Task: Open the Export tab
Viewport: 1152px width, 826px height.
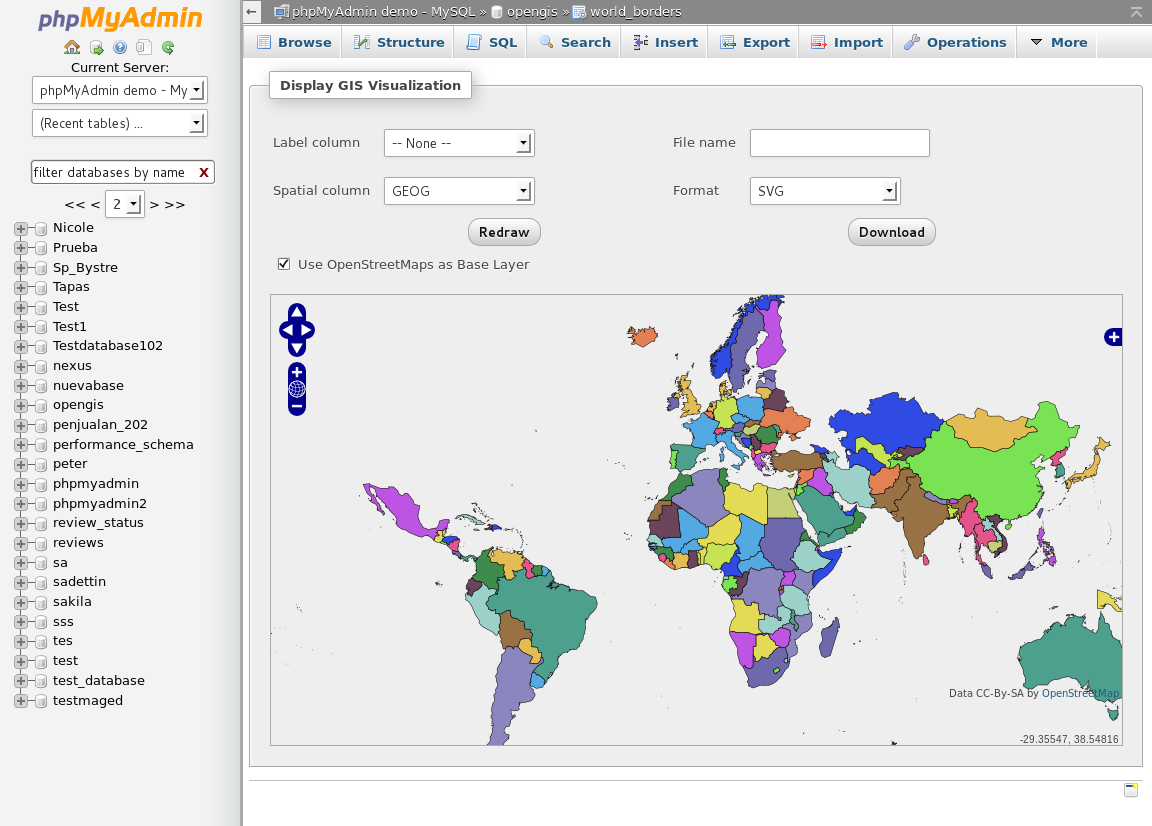Action: pyautogui.click(x=755, y=42)
